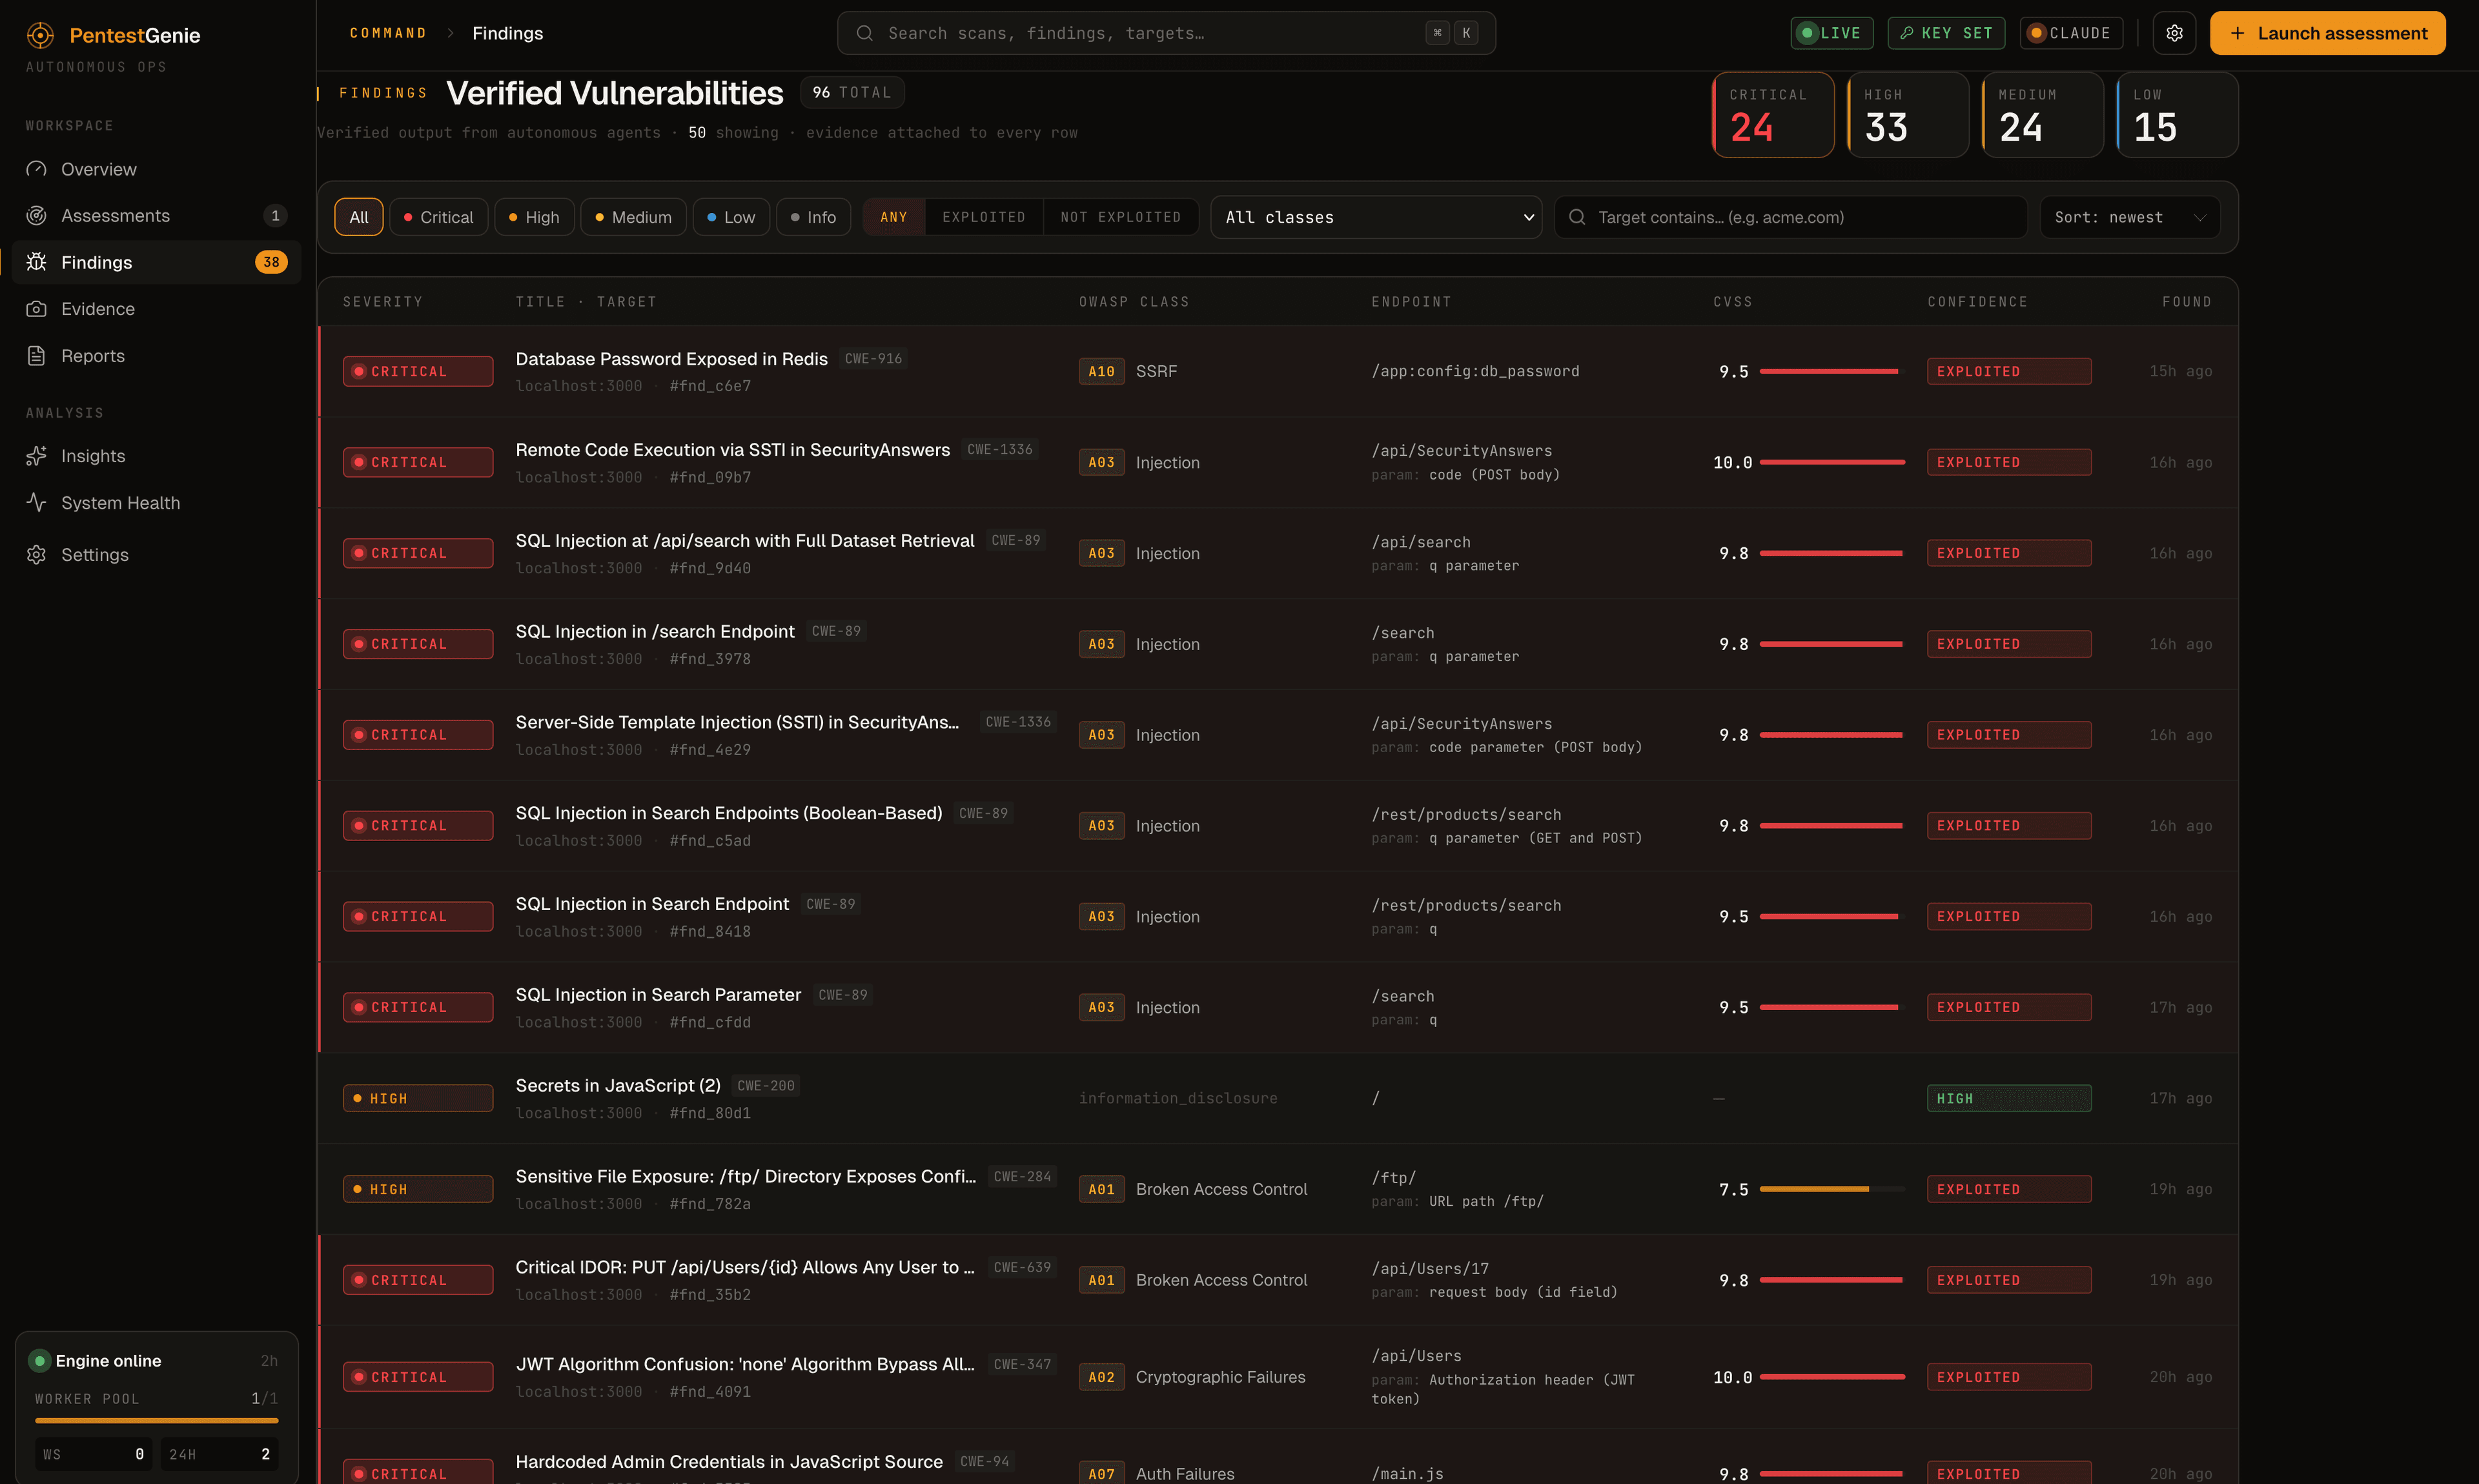This screenshot has width=2479, height=1484.
Task: Filter by High severity
Action: pos(534,217)
